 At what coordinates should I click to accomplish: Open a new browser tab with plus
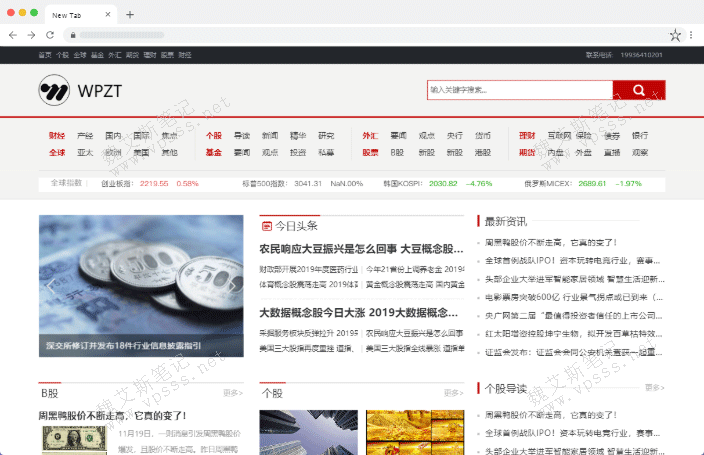(130, 15)
